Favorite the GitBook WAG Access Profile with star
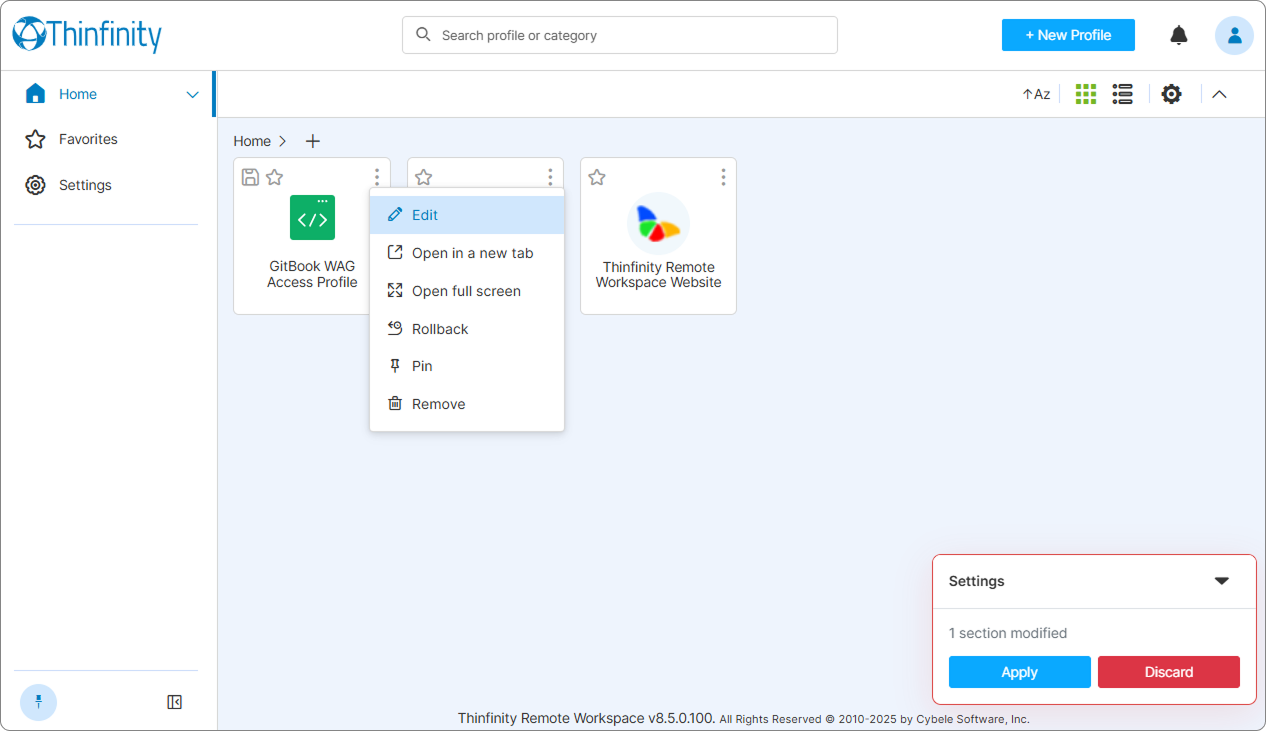Screen dimensions: 1266x731 (275, 177)
